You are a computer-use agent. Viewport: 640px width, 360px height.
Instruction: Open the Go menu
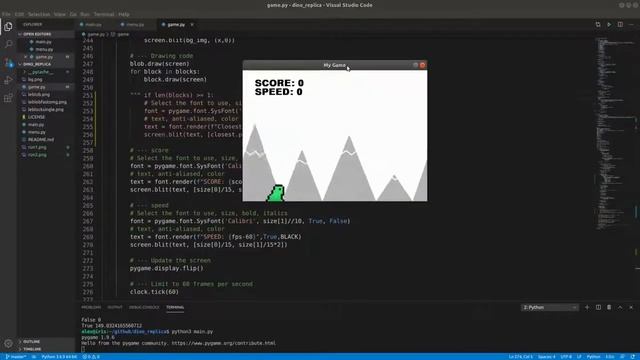73,14
